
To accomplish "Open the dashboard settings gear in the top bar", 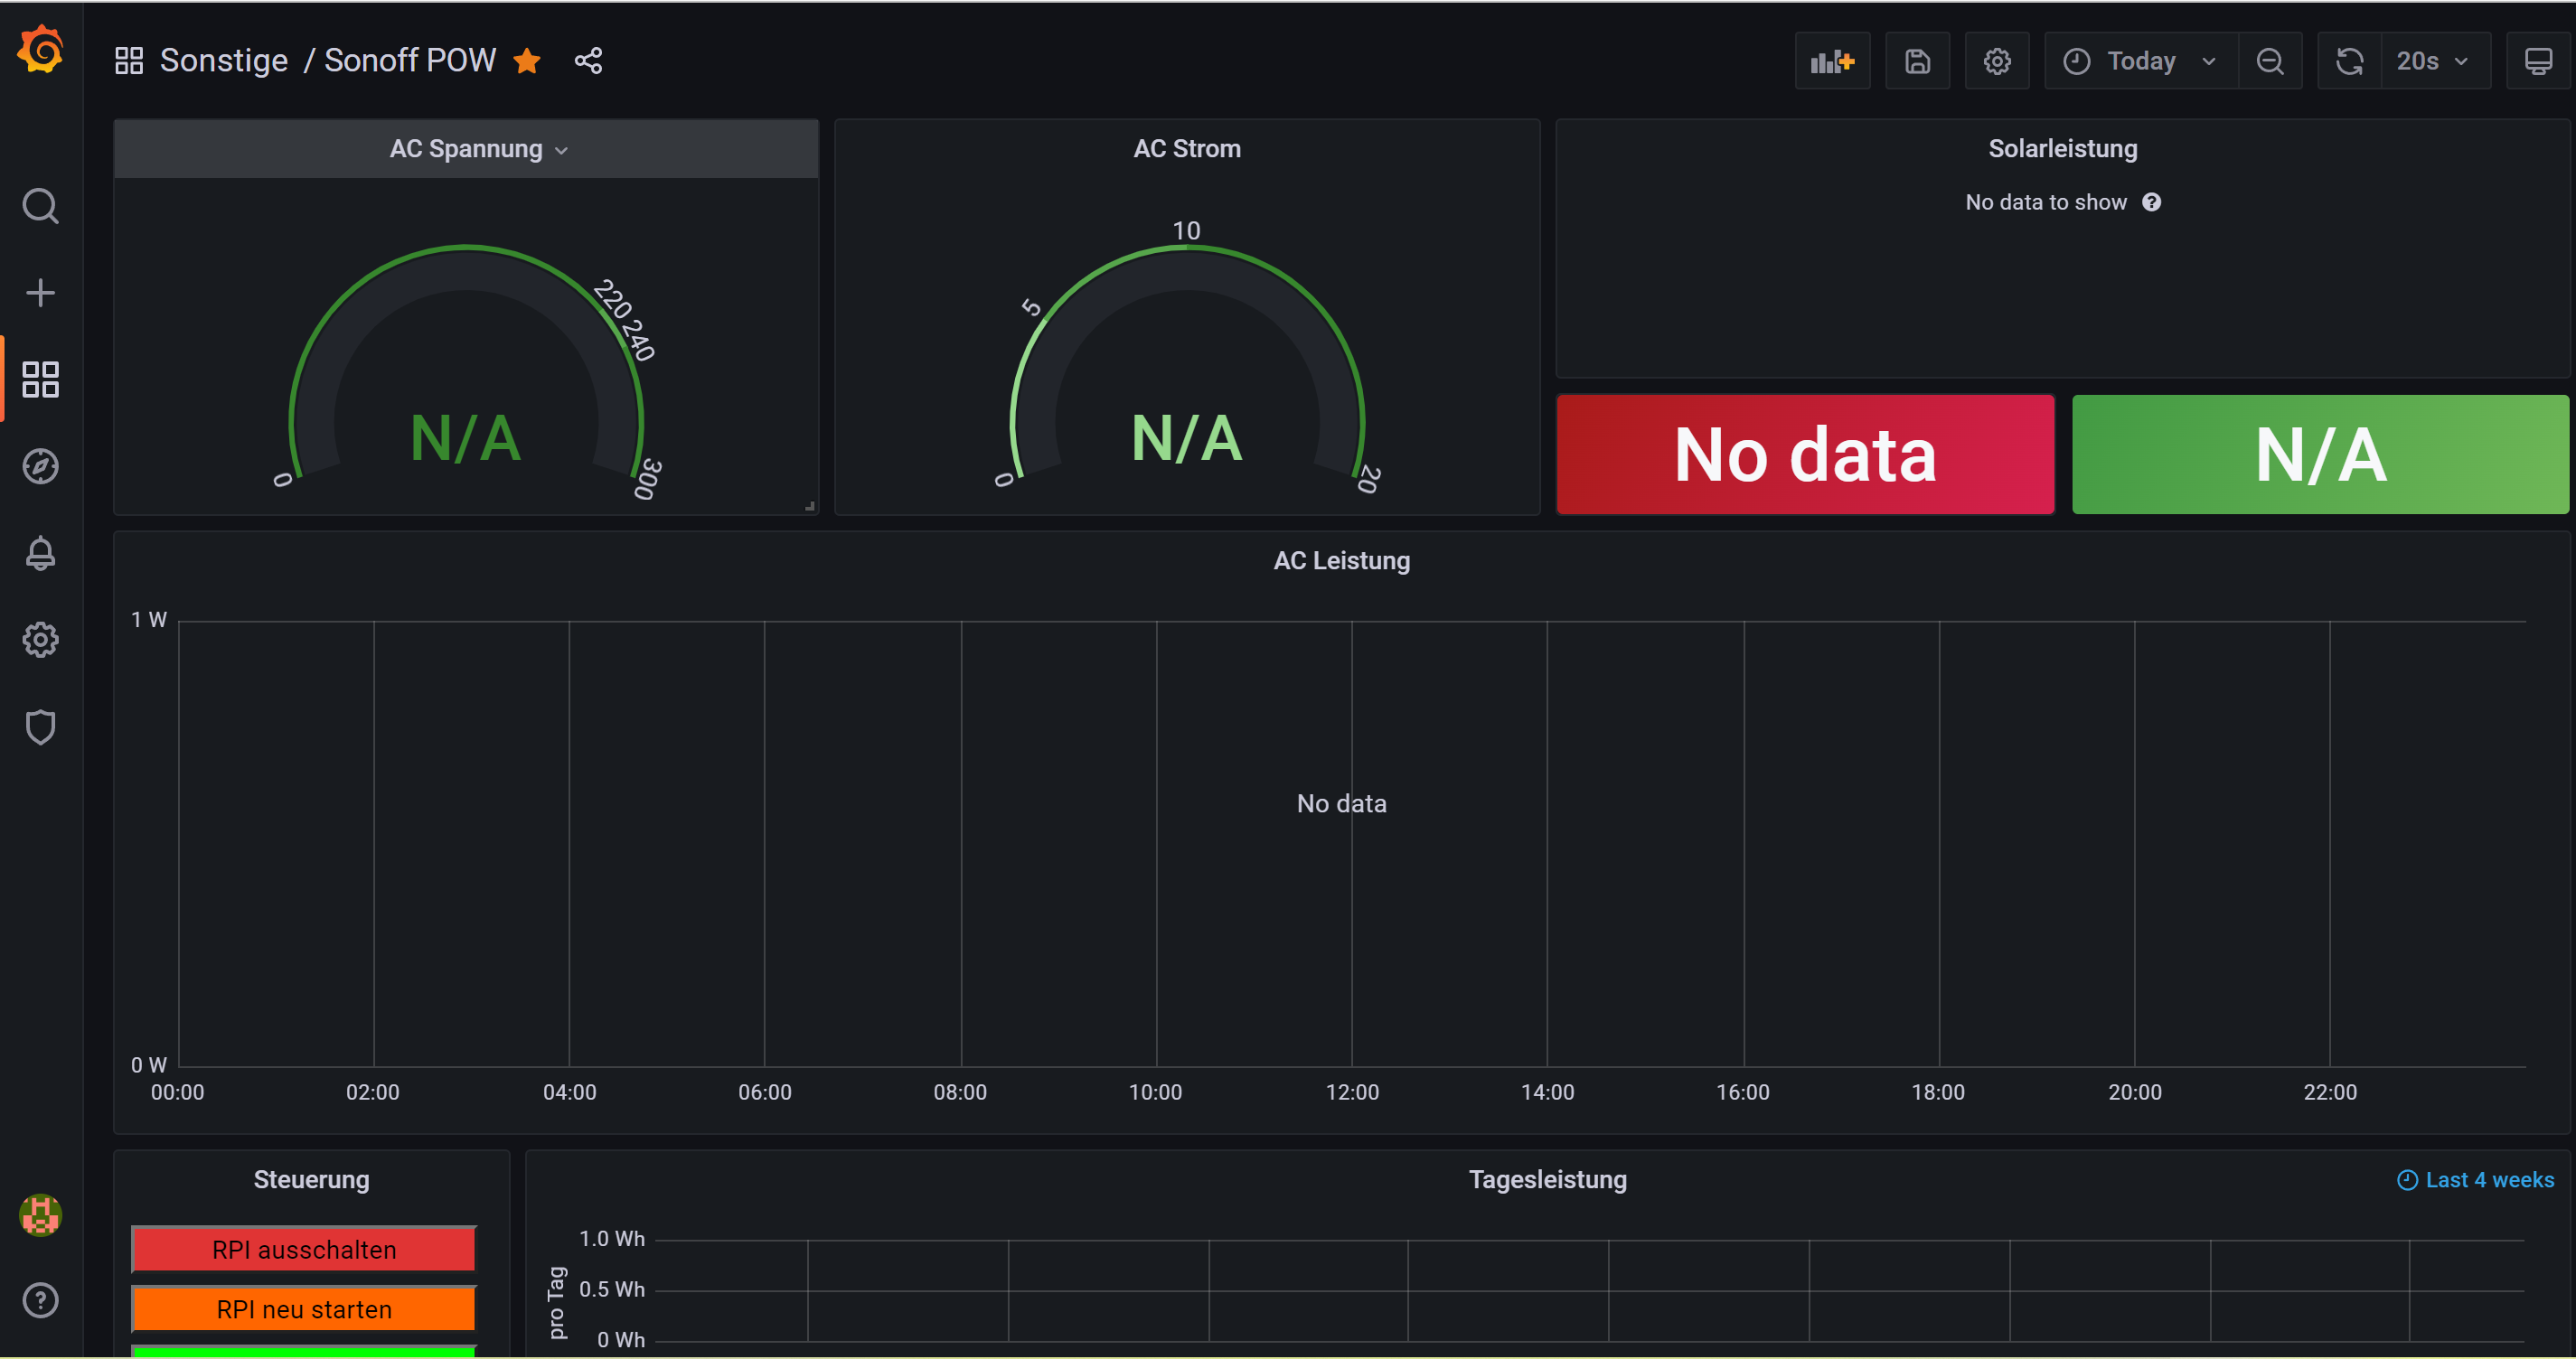I will 1996,61.
